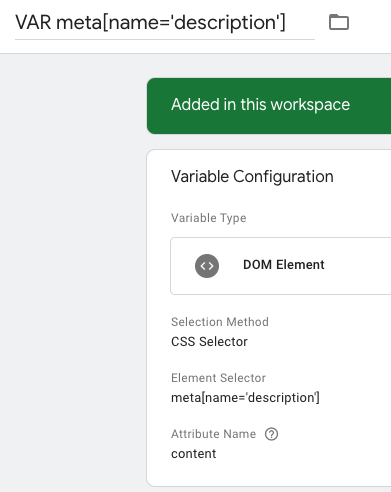This screenshot has height=492, width=391.
Task: Select the 'CSS Selector' value text
Action: (209, 342)
